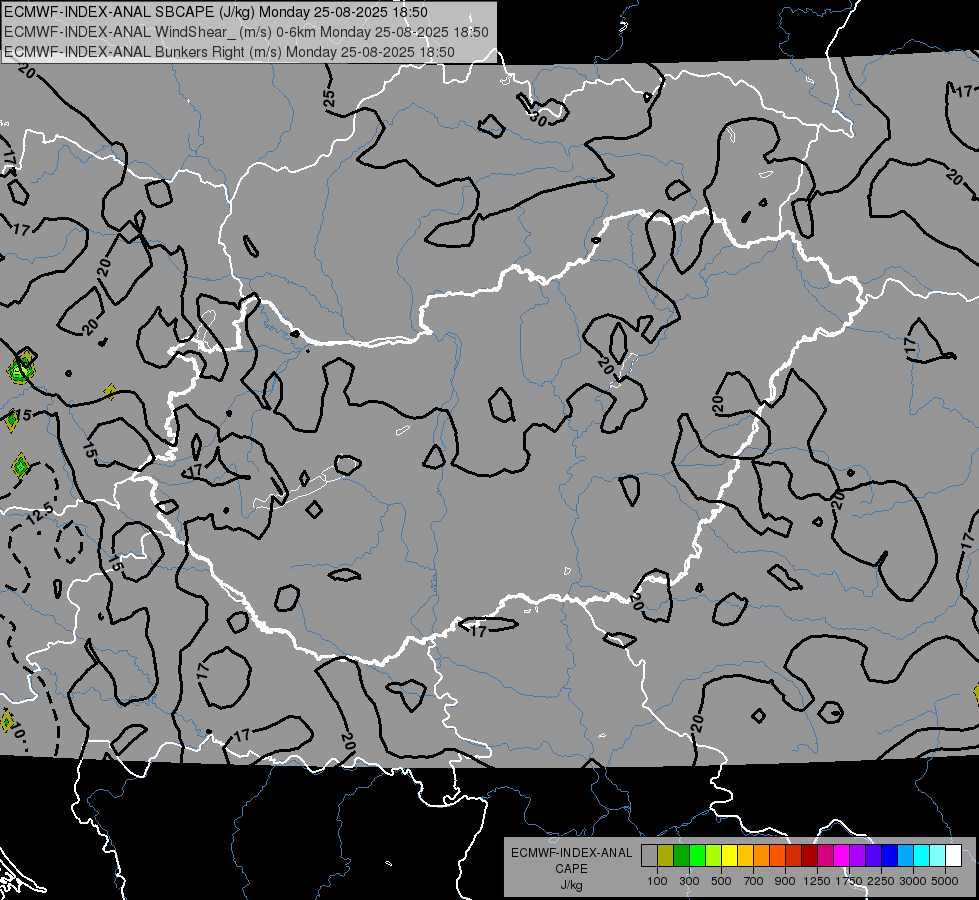The image size is (979, 900).
Task: Click the 12.5 dashed contour label
Action: click(x=40, y=512)
